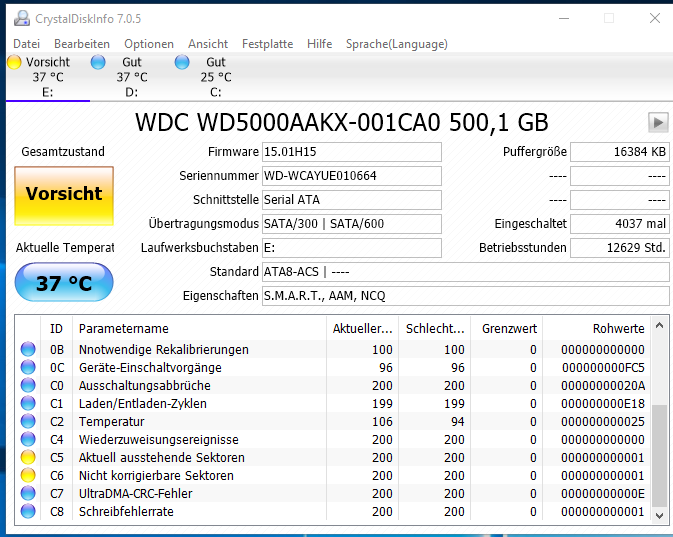Click blue status dot for Schreibfehlerrate row
Image resolution: width=673 pixels, height=537 pixels.
click(28, 512)
